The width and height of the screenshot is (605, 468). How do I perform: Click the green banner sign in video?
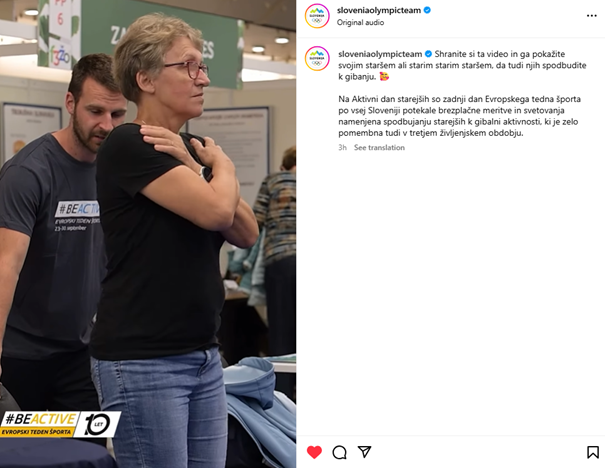point(162,41)
